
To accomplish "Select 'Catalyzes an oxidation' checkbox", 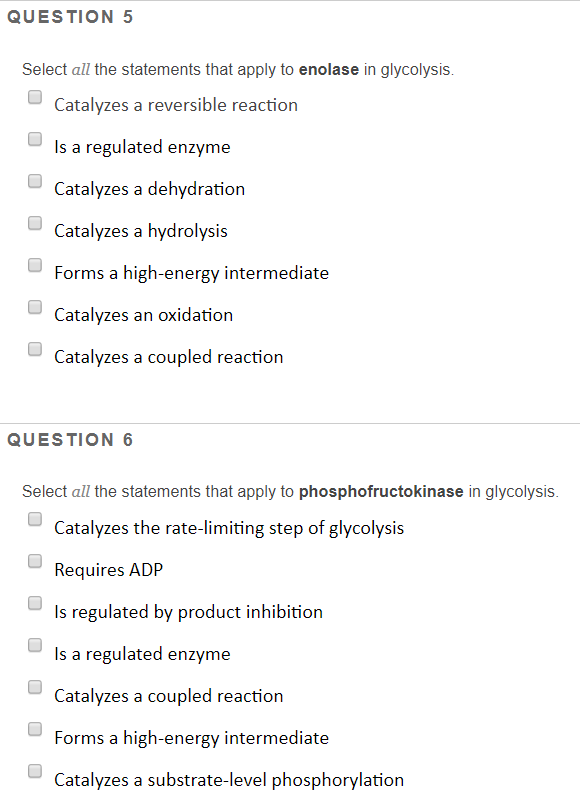I will point(35,307).
